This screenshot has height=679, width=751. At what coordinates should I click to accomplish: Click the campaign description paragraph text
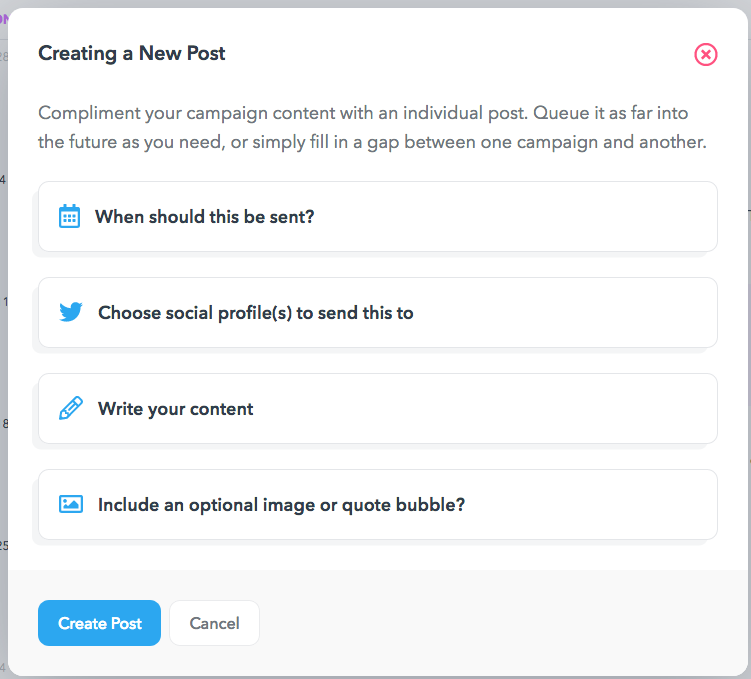click(x=373, y=127)
